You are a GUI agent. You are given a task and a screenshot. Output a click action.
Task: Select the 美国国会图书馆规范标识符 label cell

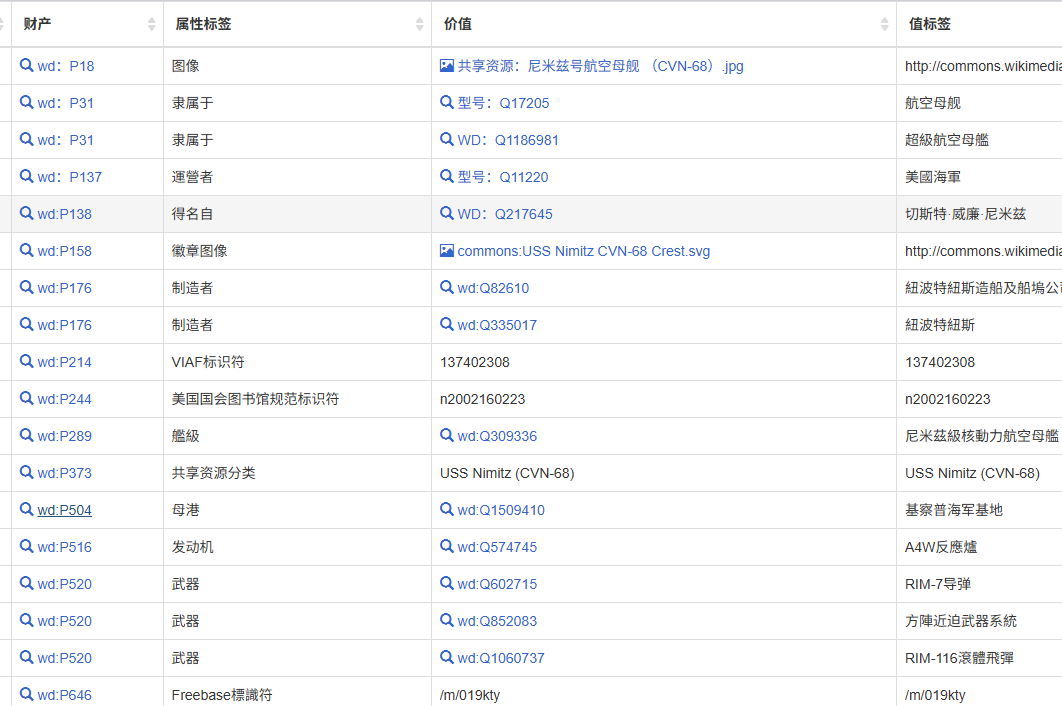(255, 399)
